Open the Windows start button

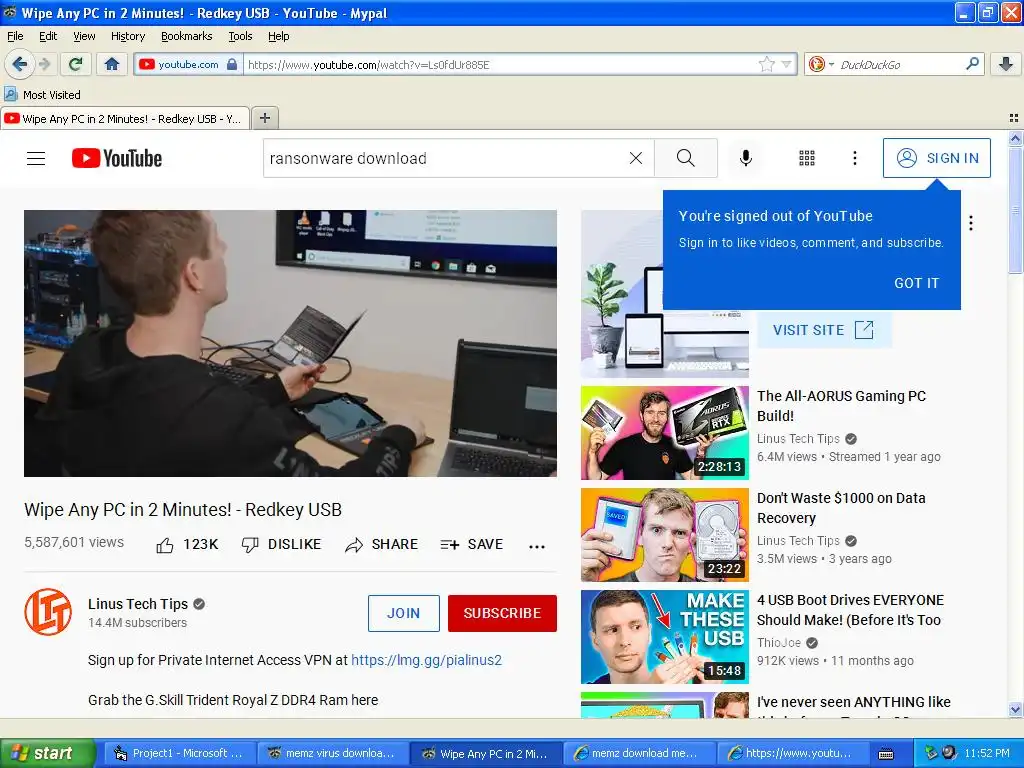48,753
